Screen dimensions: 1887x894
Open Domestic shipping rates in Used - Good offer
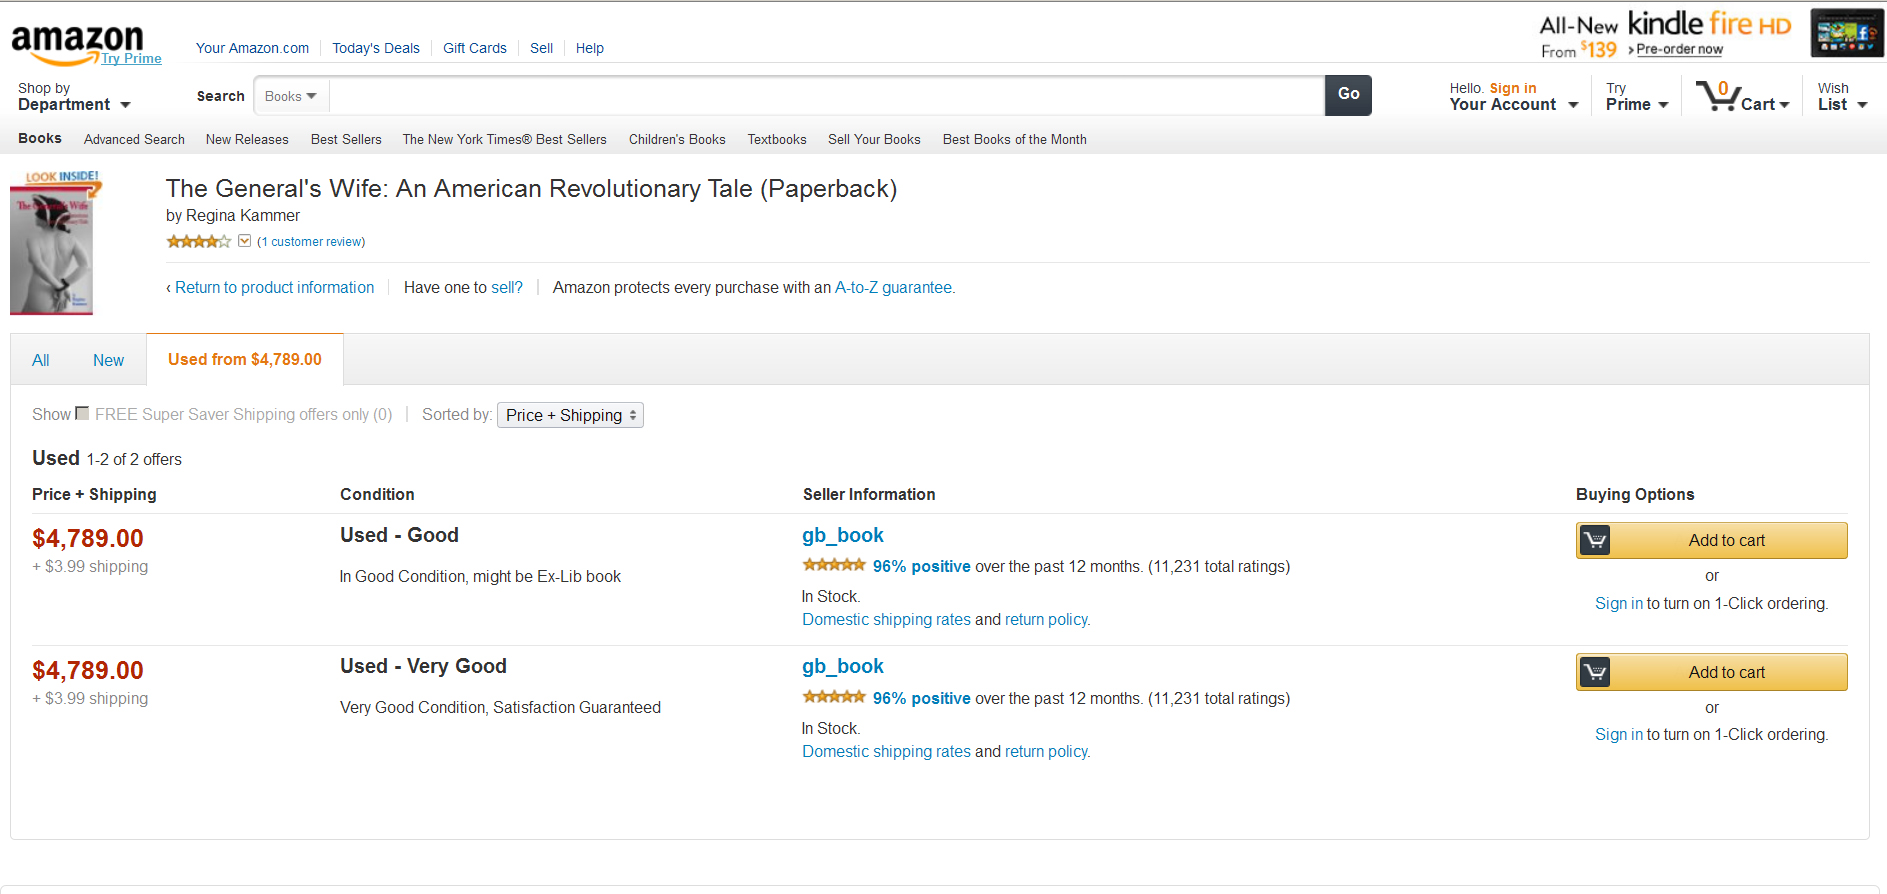coord(886,619)
